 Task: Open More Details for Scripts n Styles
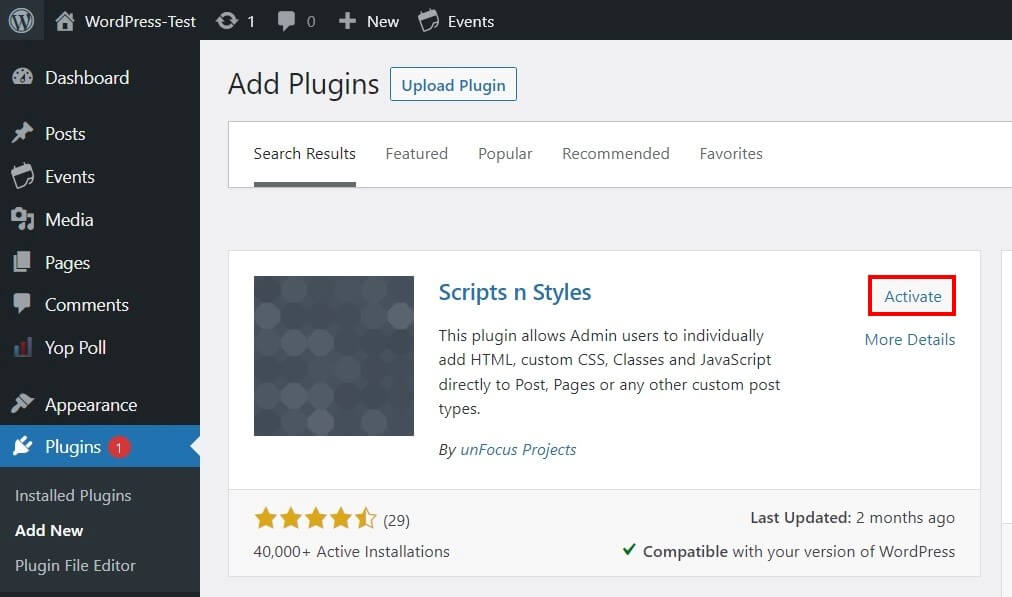tap(909, 339)
